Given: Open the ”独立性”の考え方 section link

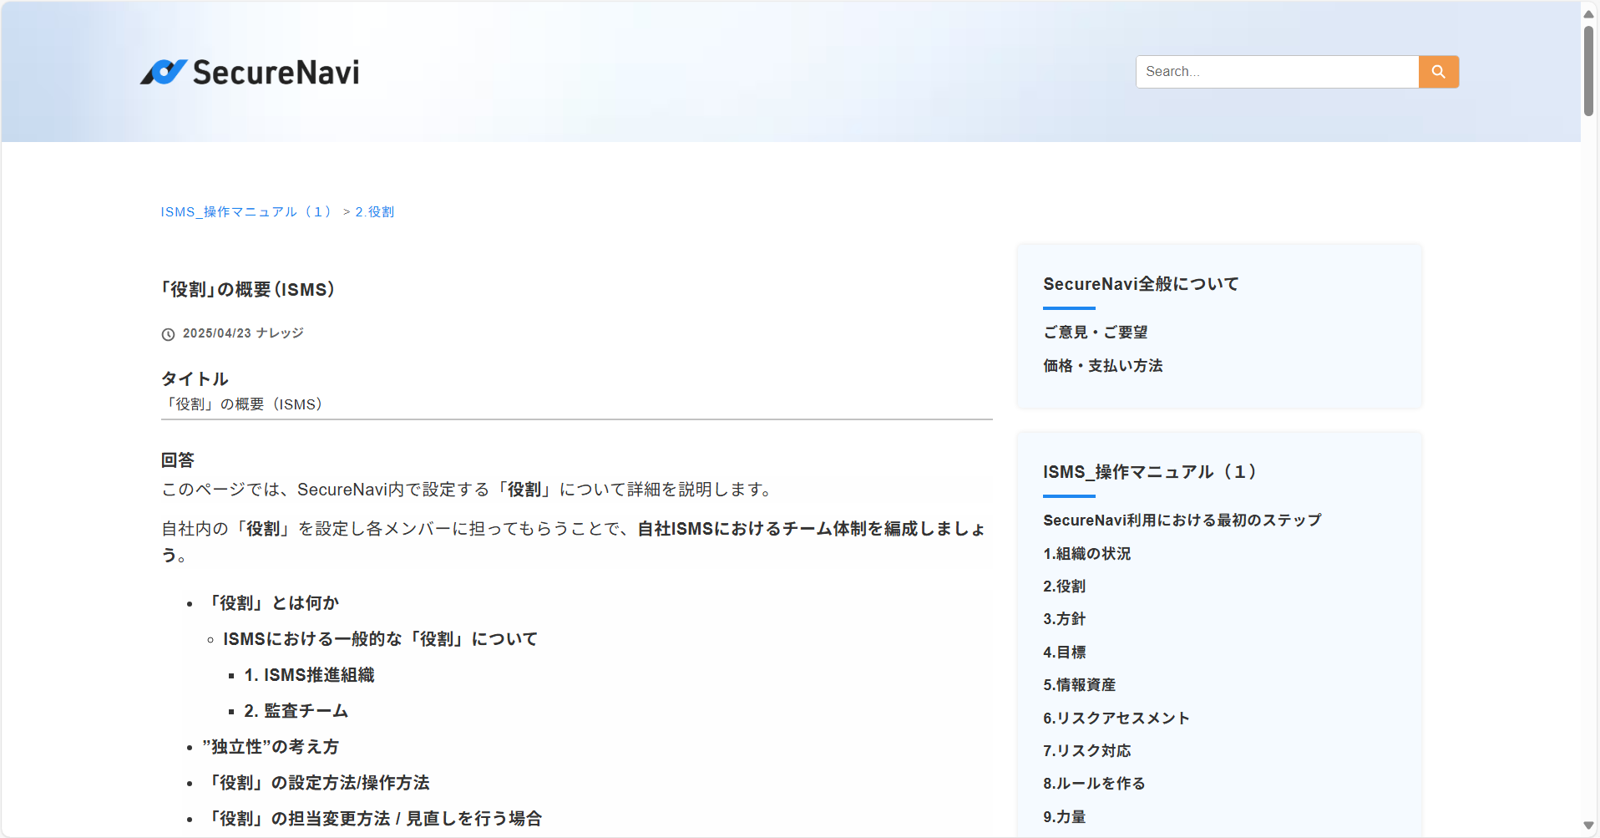Looking at the screenshot, I should tap(271, 747).
